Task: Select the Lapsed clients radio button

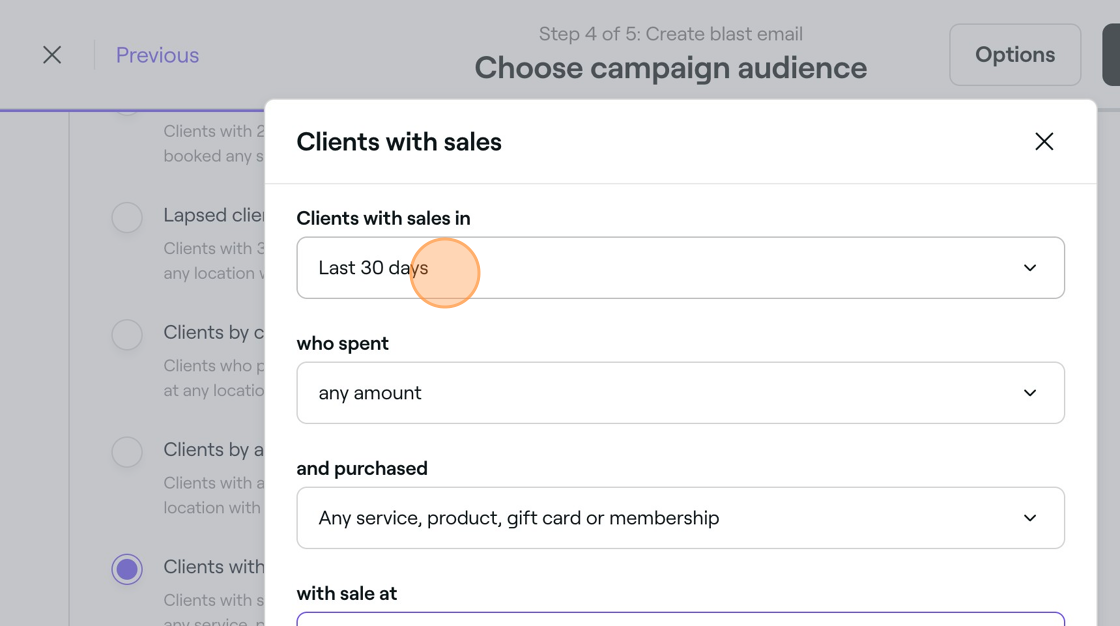Action: tap(127, 217)
